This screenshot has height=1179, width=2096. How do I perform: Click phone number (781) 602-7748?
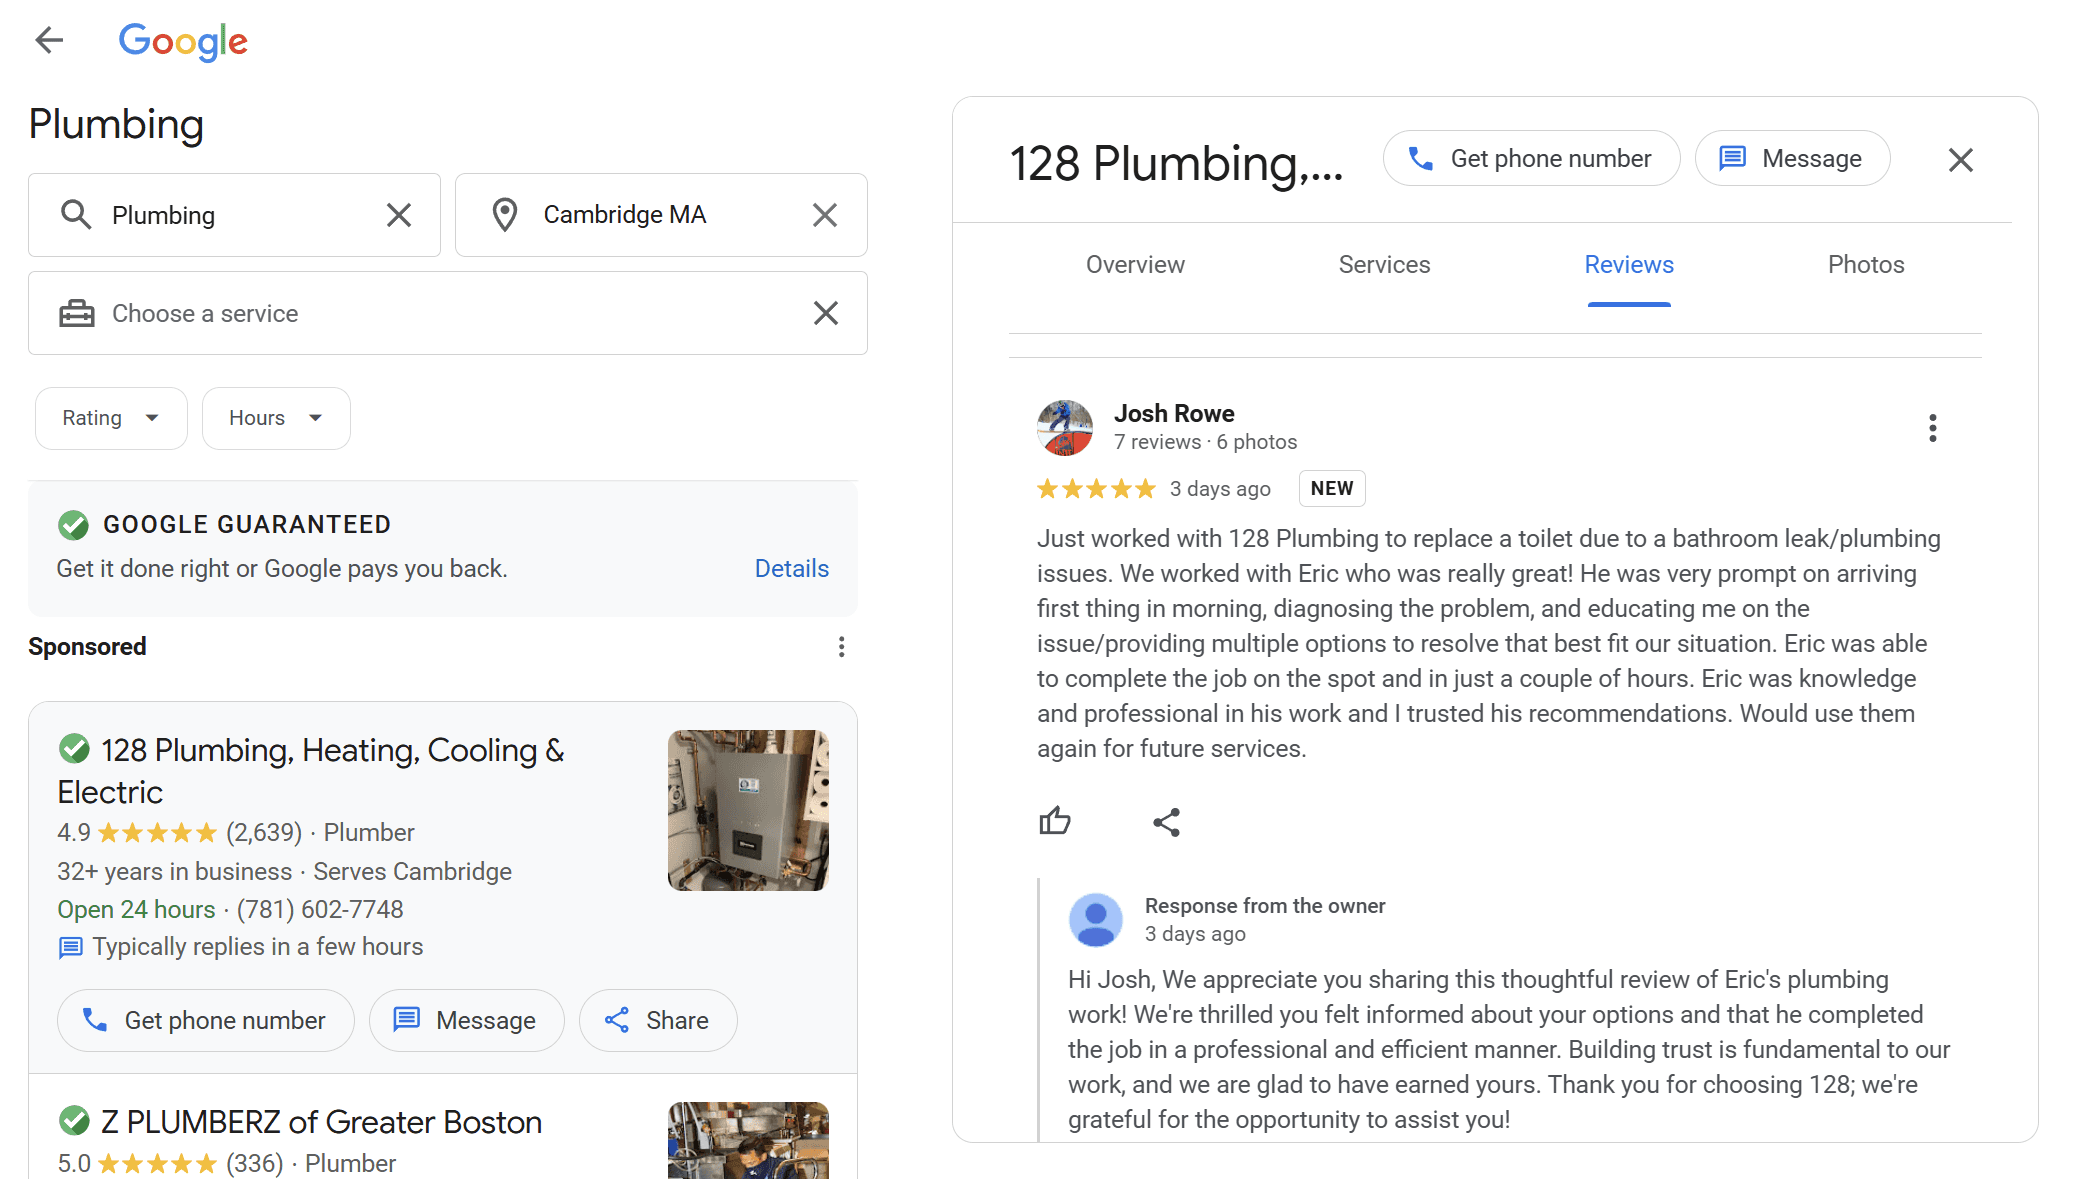point(320,909)
